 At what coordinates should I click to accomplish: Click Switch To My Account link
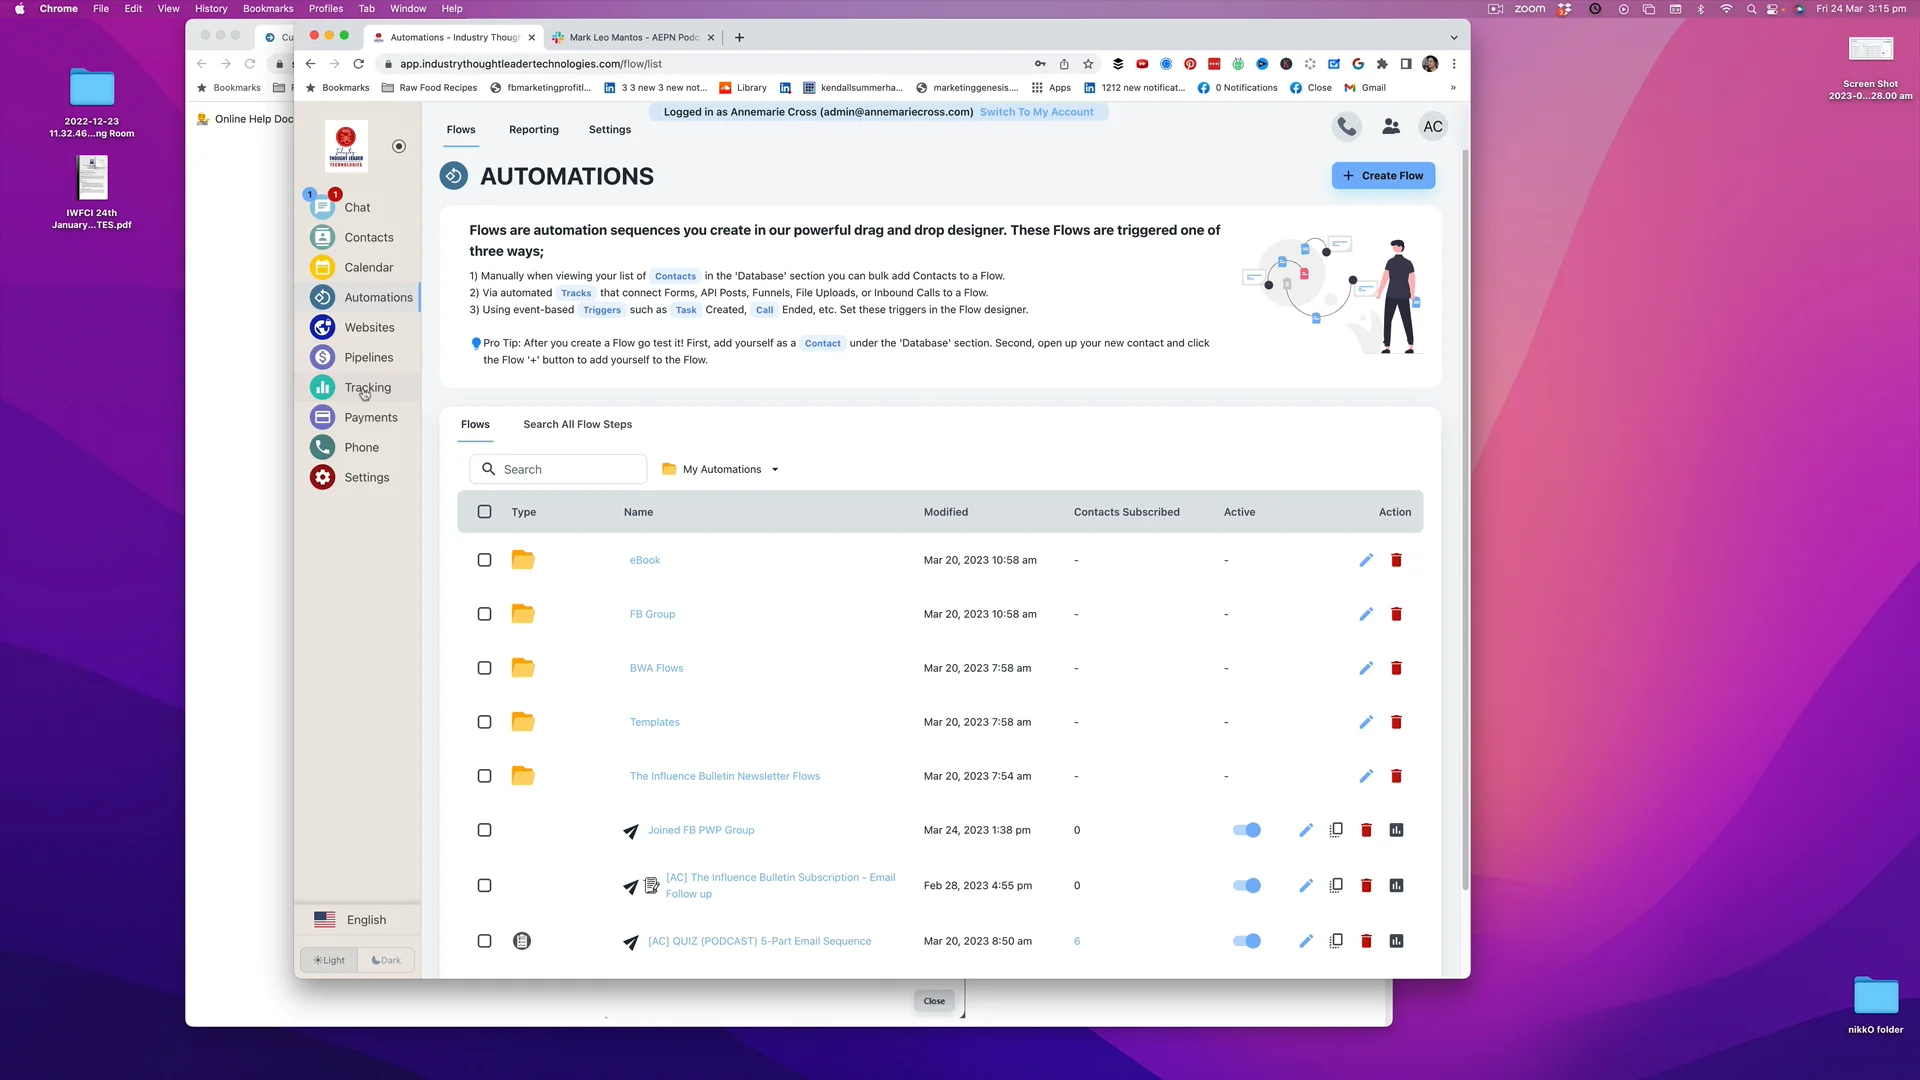(1036, 112)
